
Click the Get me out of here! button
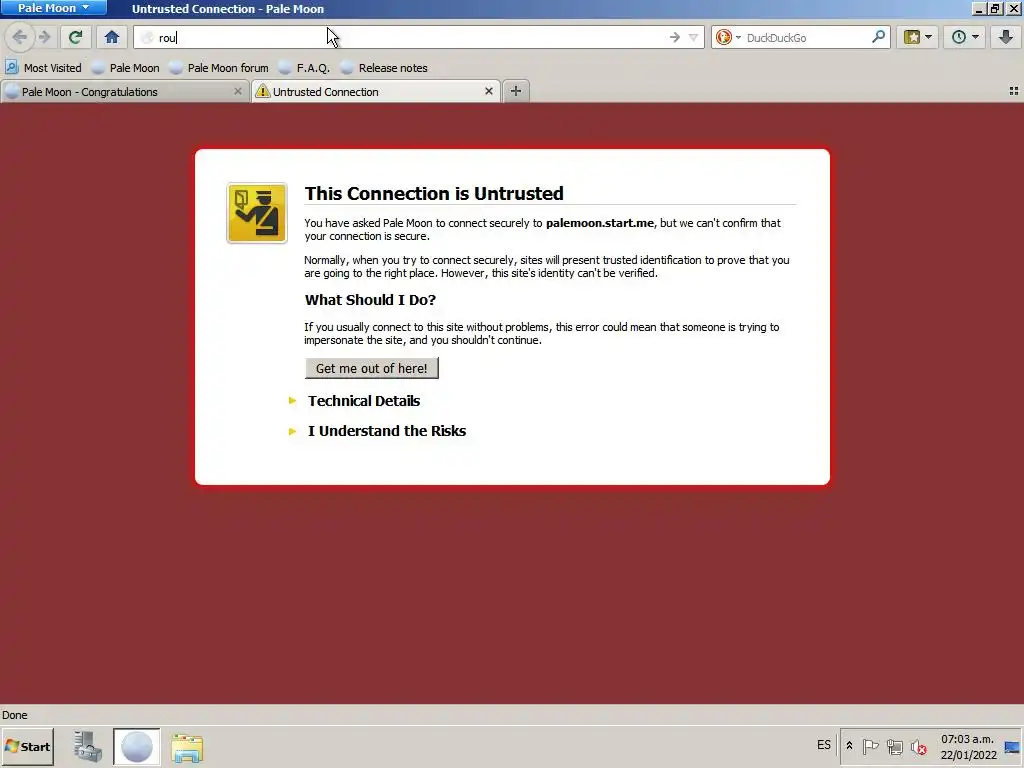click(372, 368)
